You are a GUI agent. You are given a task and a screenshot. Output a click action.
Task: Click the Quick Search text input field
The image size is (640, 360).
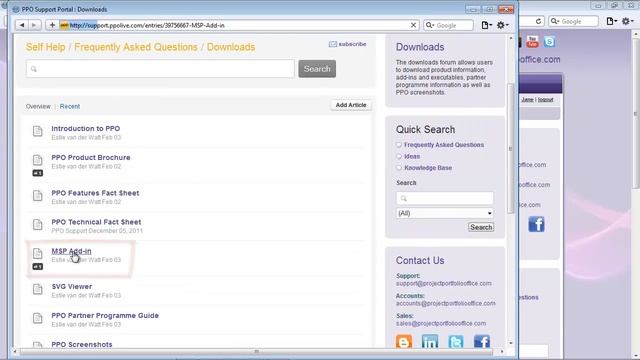click(444, 198)
